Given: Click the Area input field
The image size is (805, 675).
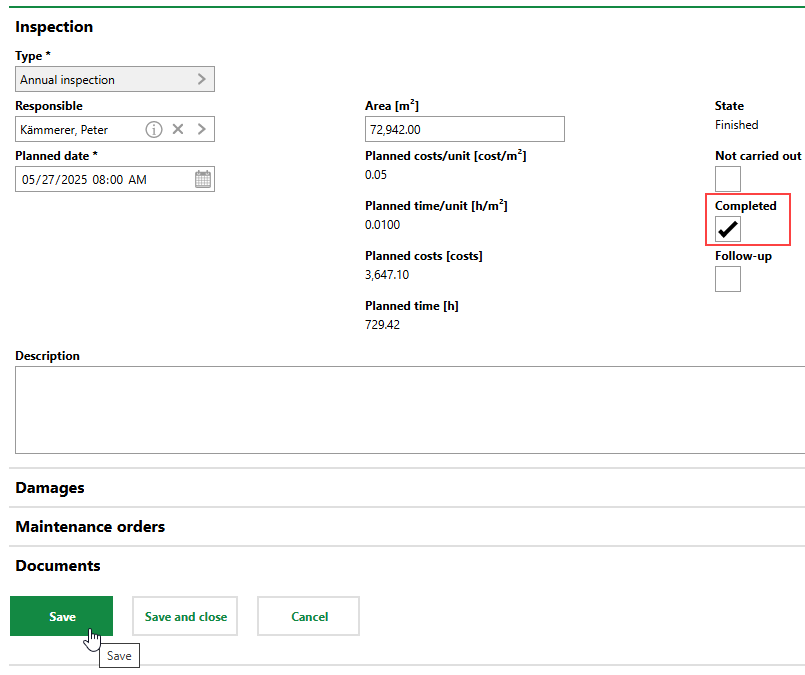Looking at the screenshot, I should (464, 129).
